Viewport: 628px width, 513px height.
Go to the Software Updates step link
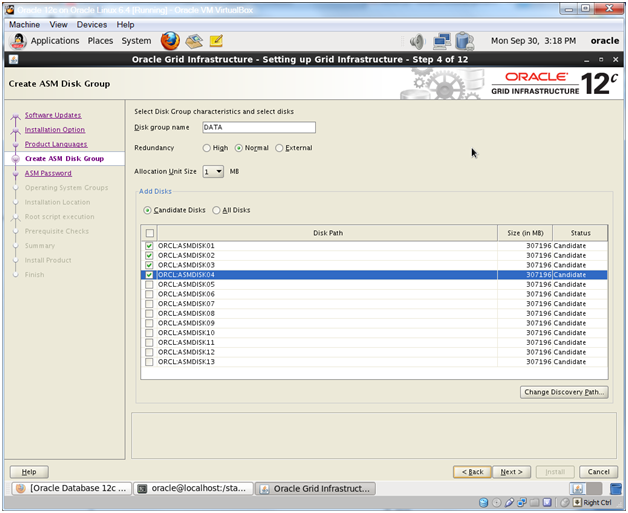tap(53, 115)
